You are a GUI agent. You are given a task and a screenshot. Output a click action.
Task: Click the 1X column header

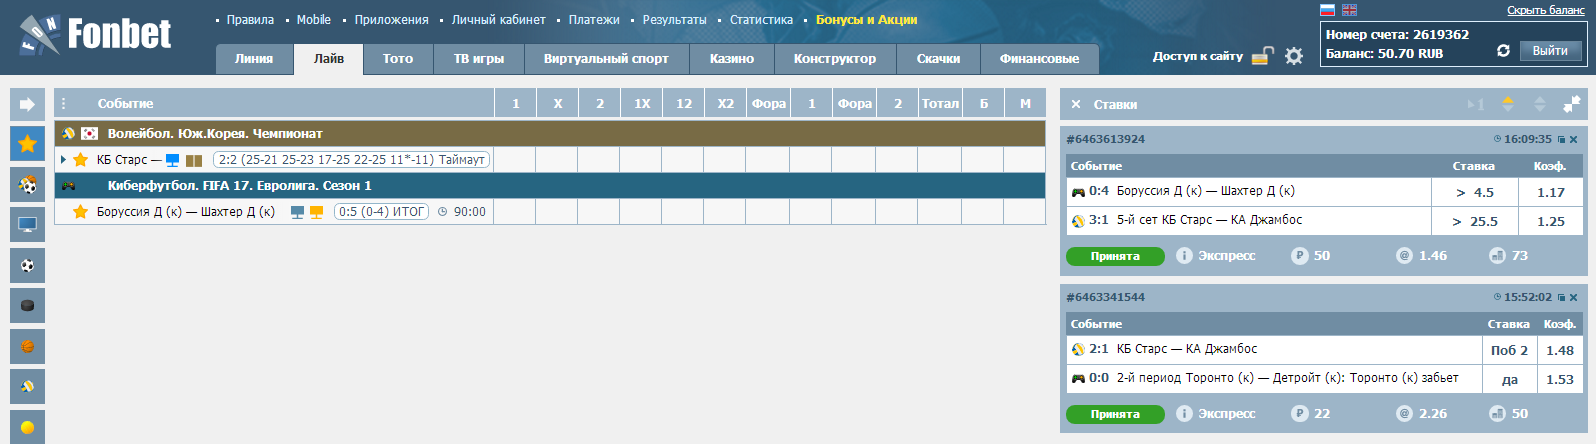pos(642,104)
